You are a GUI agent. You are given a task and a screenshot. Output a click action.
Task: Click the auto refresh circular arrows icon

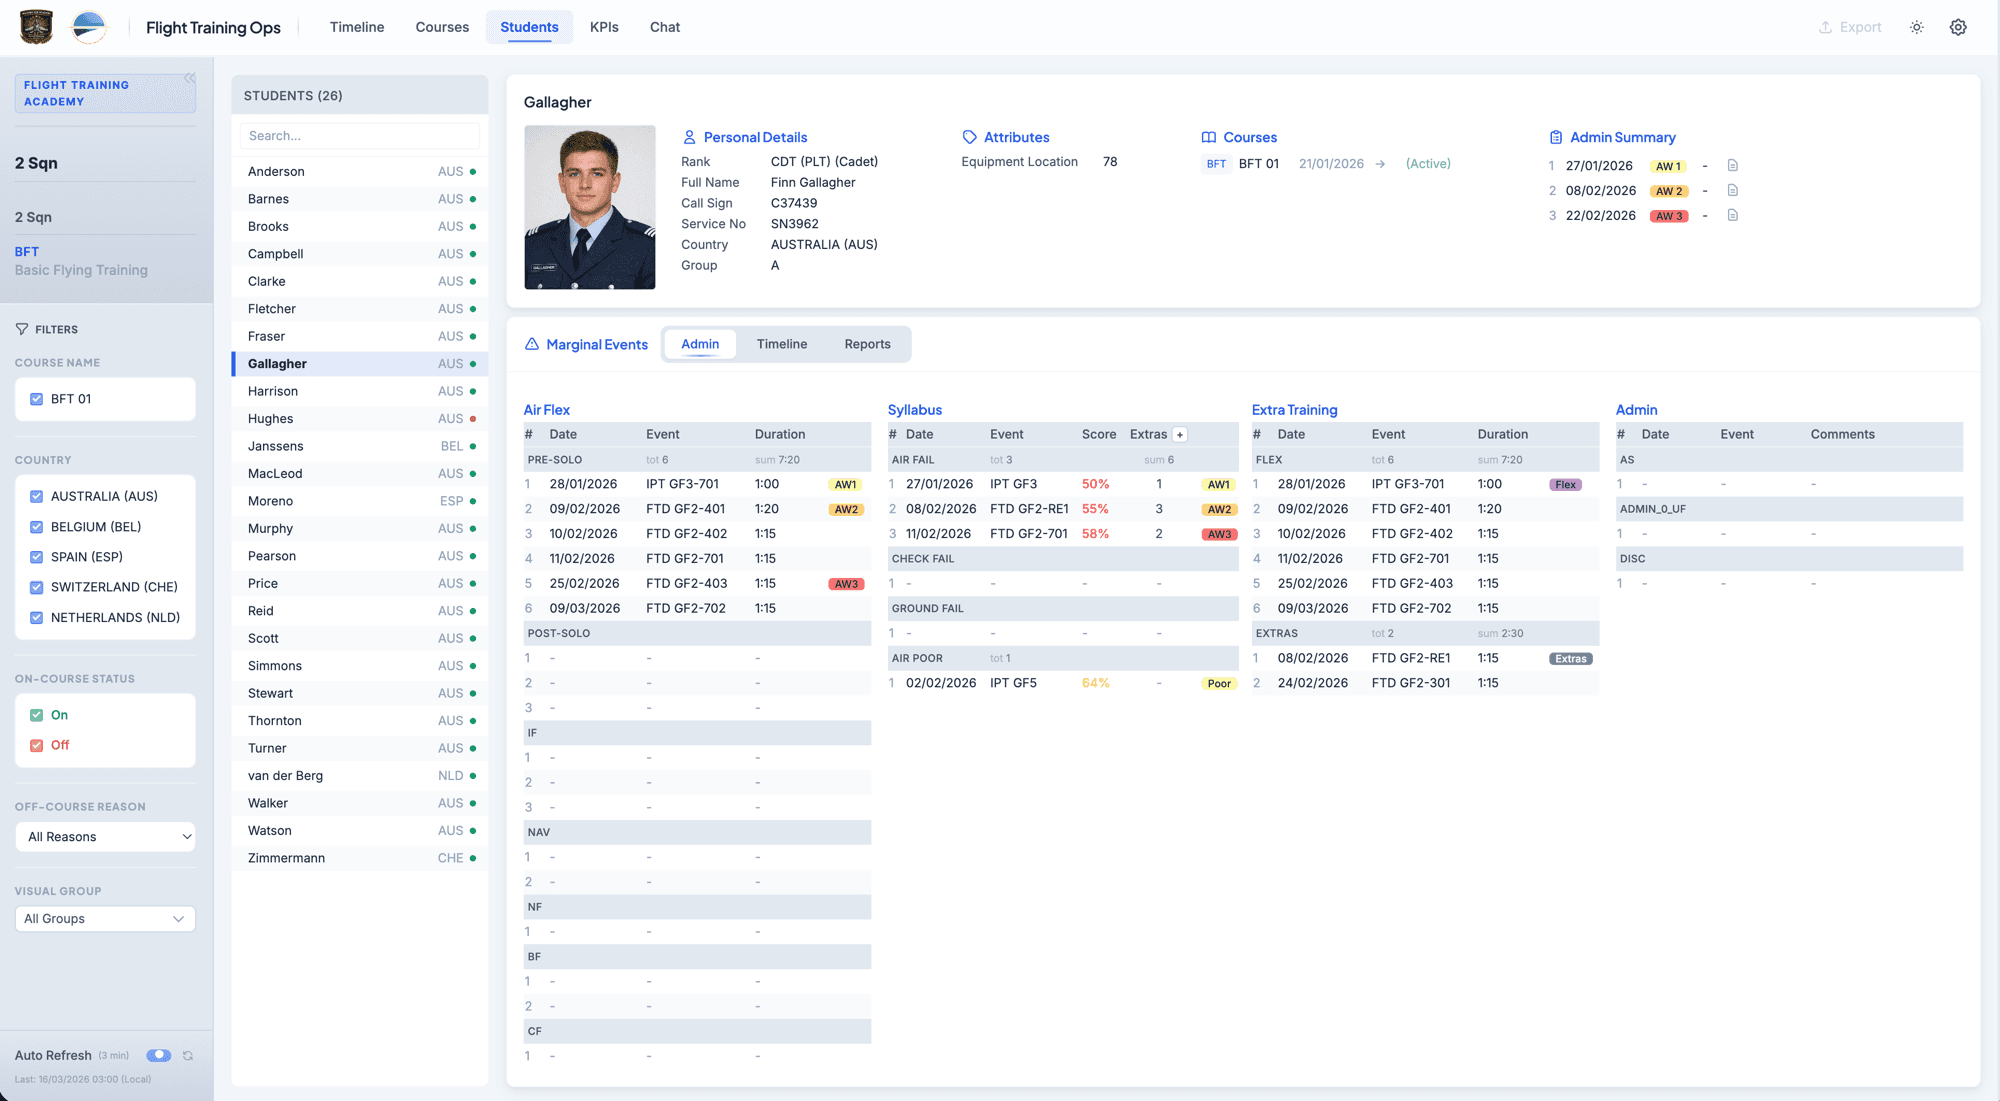188,1055
